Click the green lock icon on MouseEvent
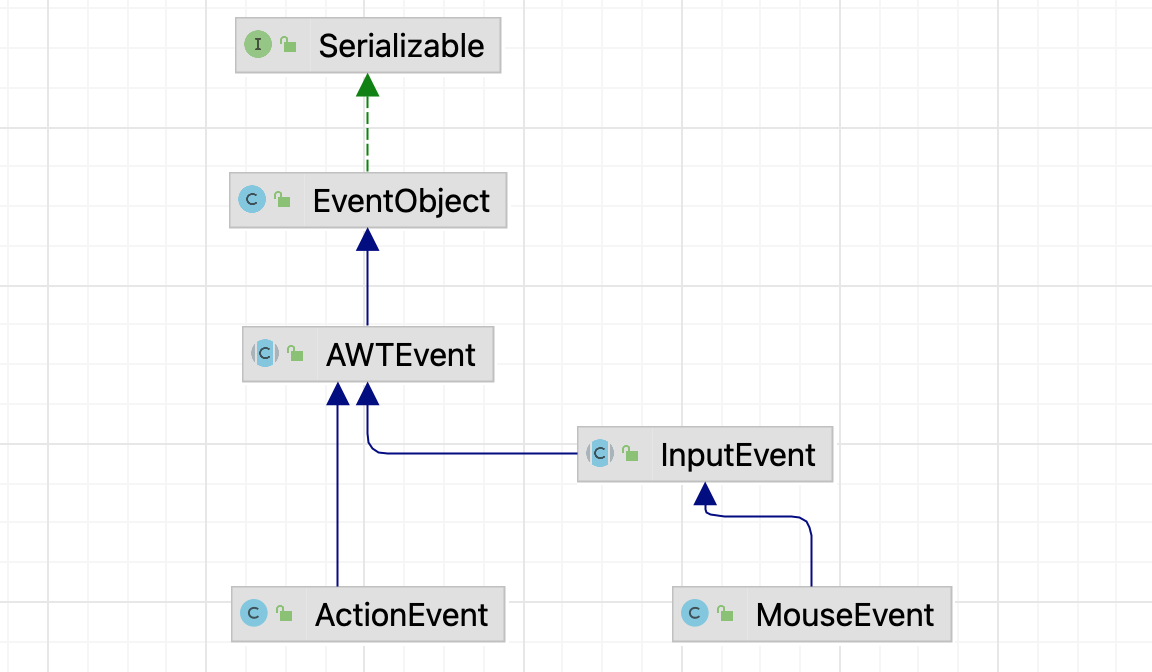 coord(725,613)
